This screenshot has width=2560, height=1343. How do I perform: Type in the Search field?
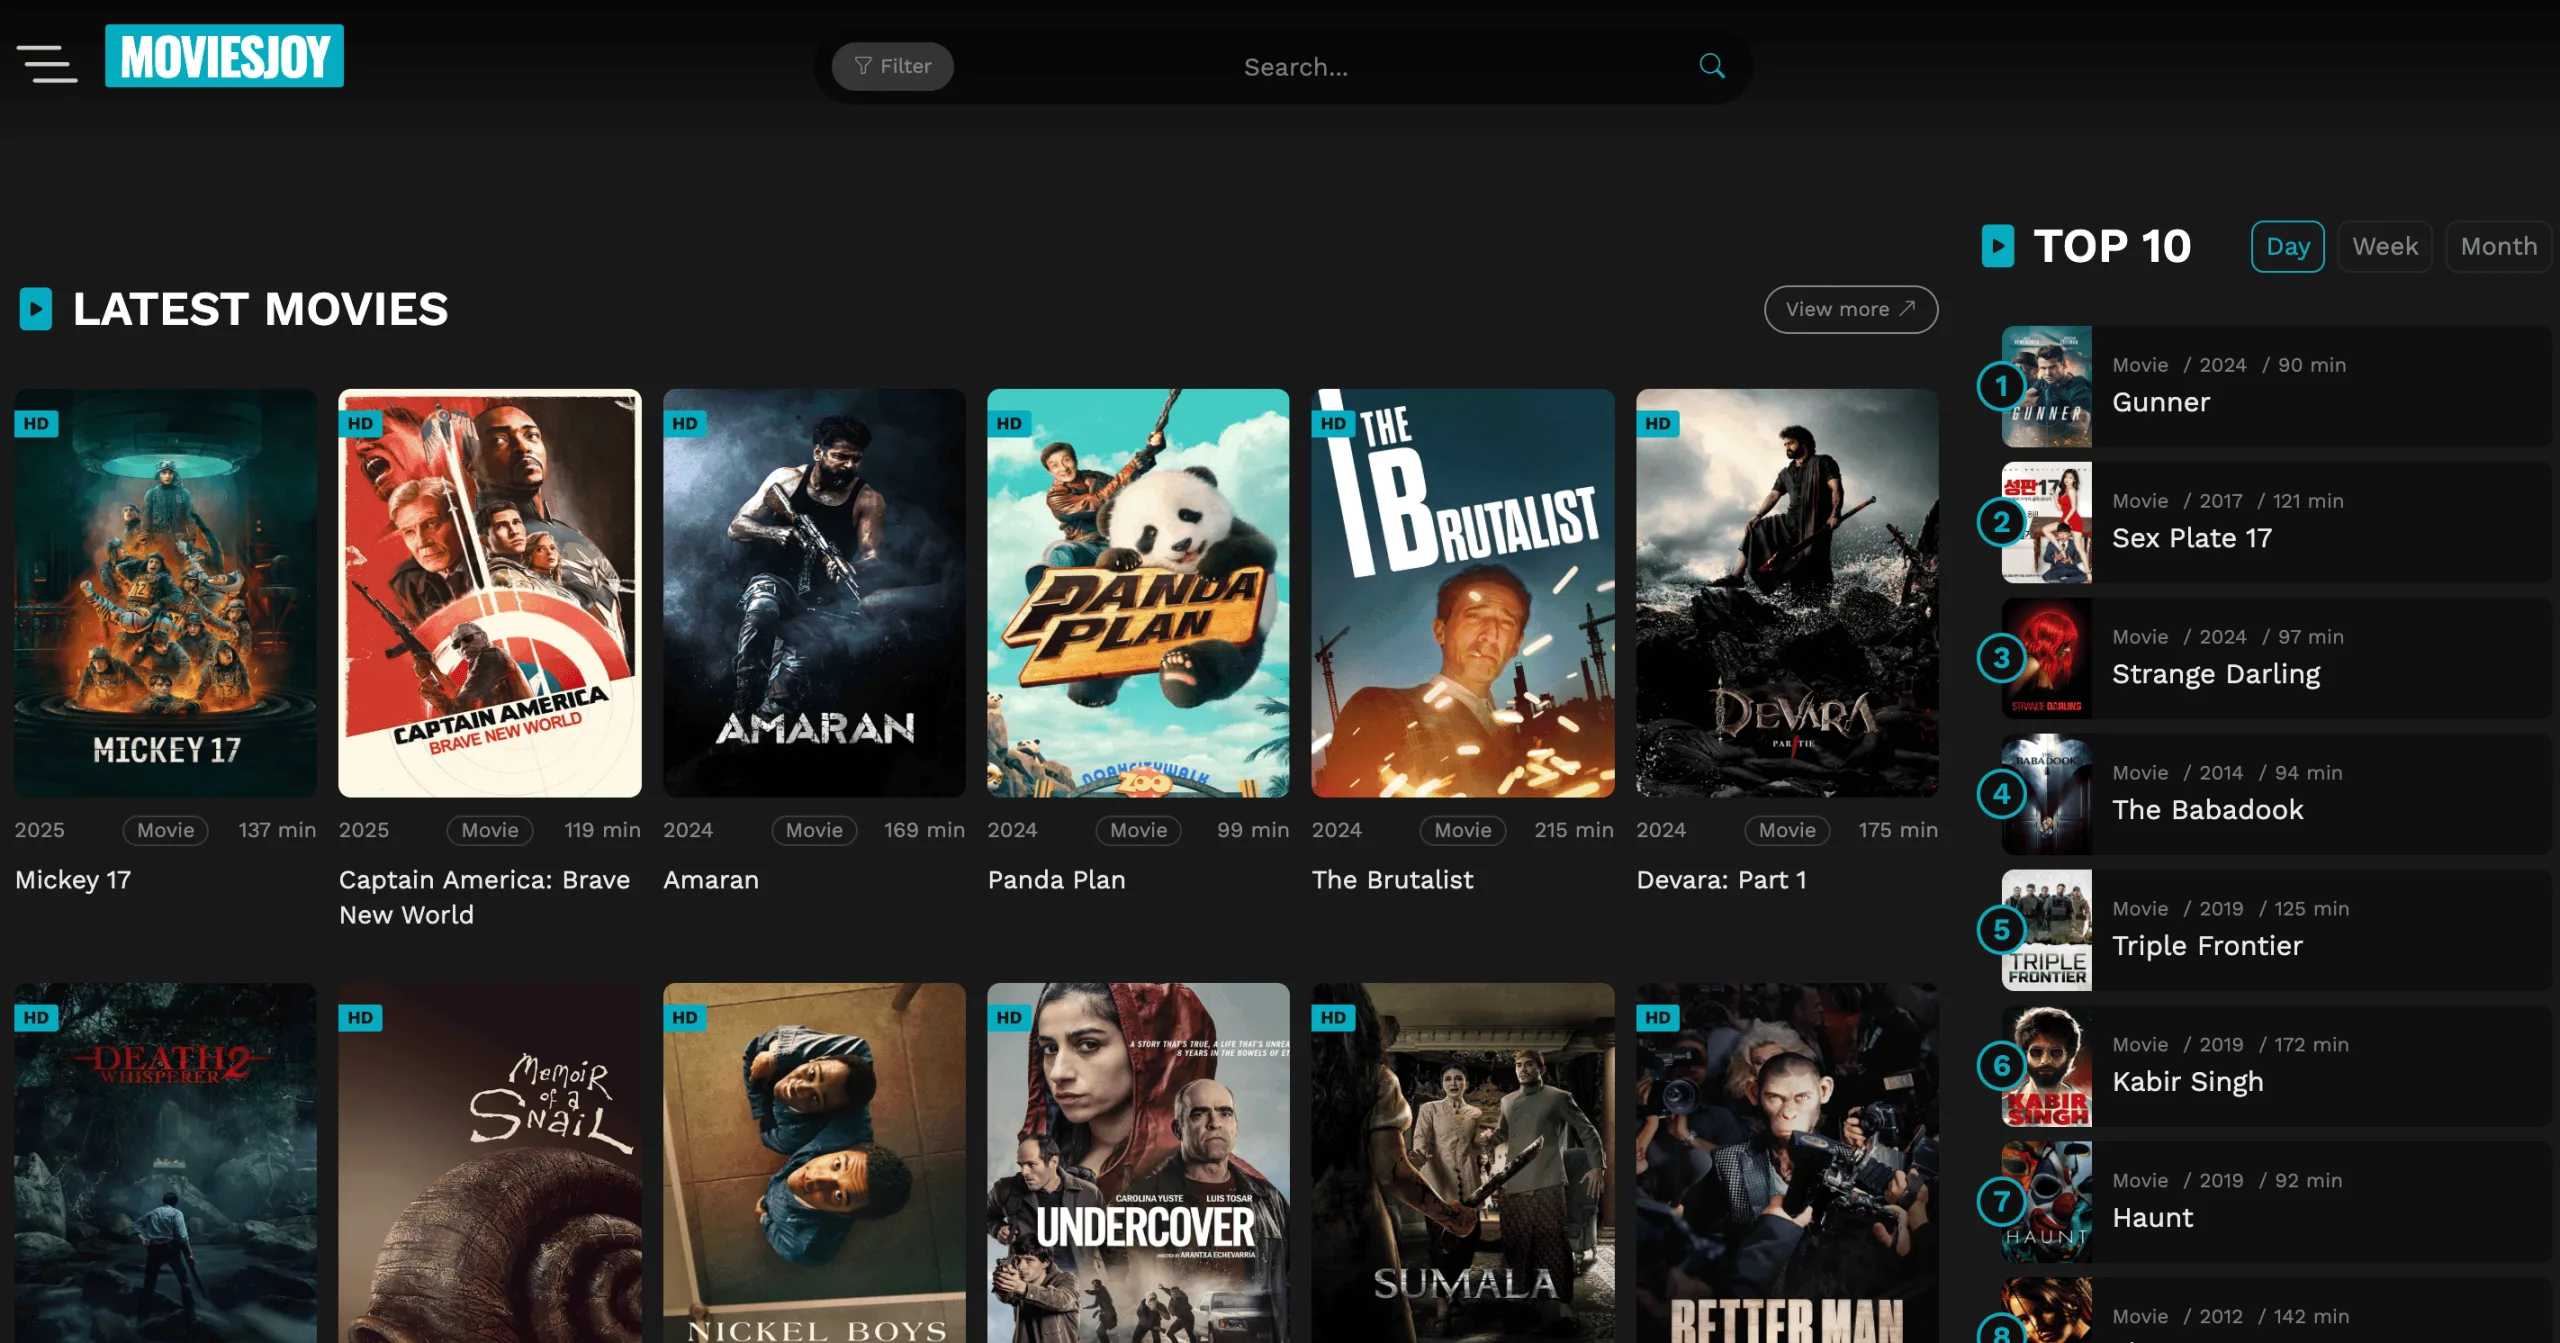1295,67
